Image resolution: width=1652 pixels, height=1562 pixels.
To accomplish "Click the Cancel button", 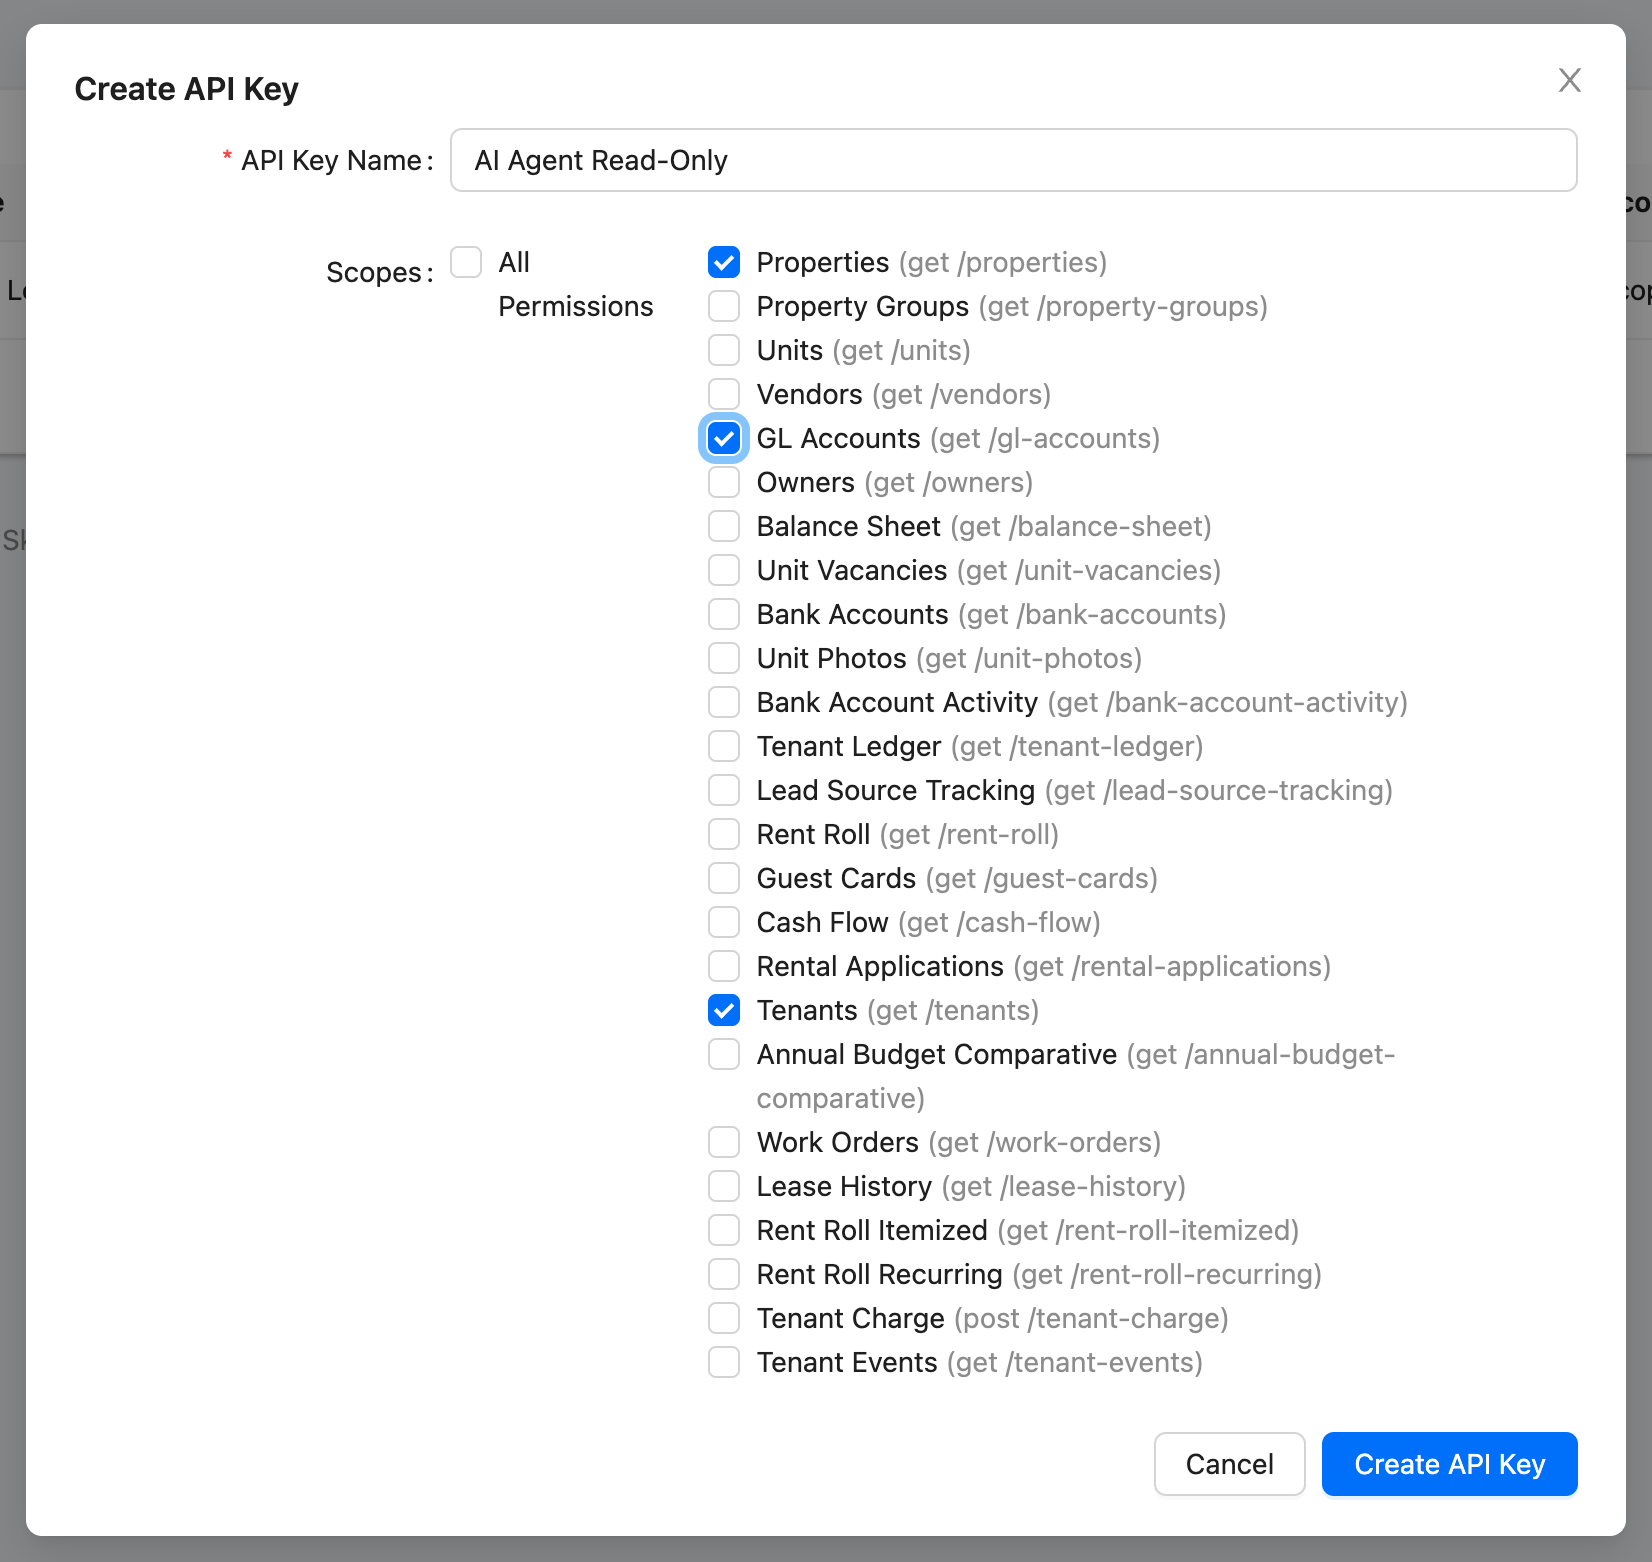I will [1229, 1464].
